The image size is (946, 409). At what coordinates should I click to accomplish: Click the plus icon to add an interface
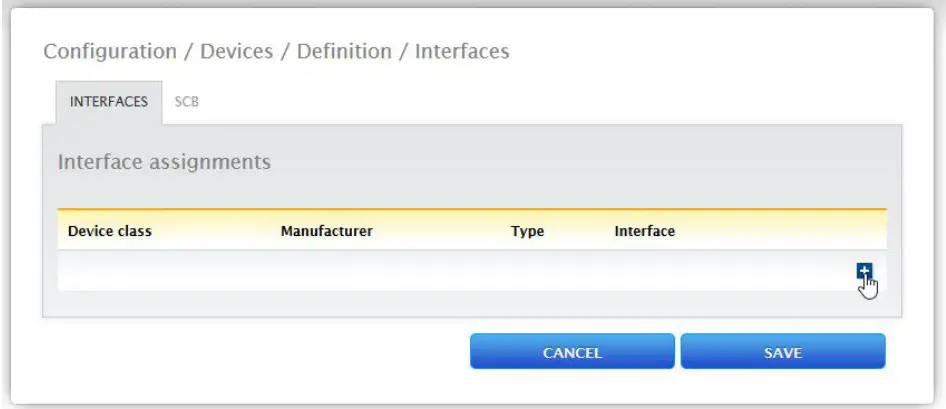pyautogui.click(x=865, y=272)
